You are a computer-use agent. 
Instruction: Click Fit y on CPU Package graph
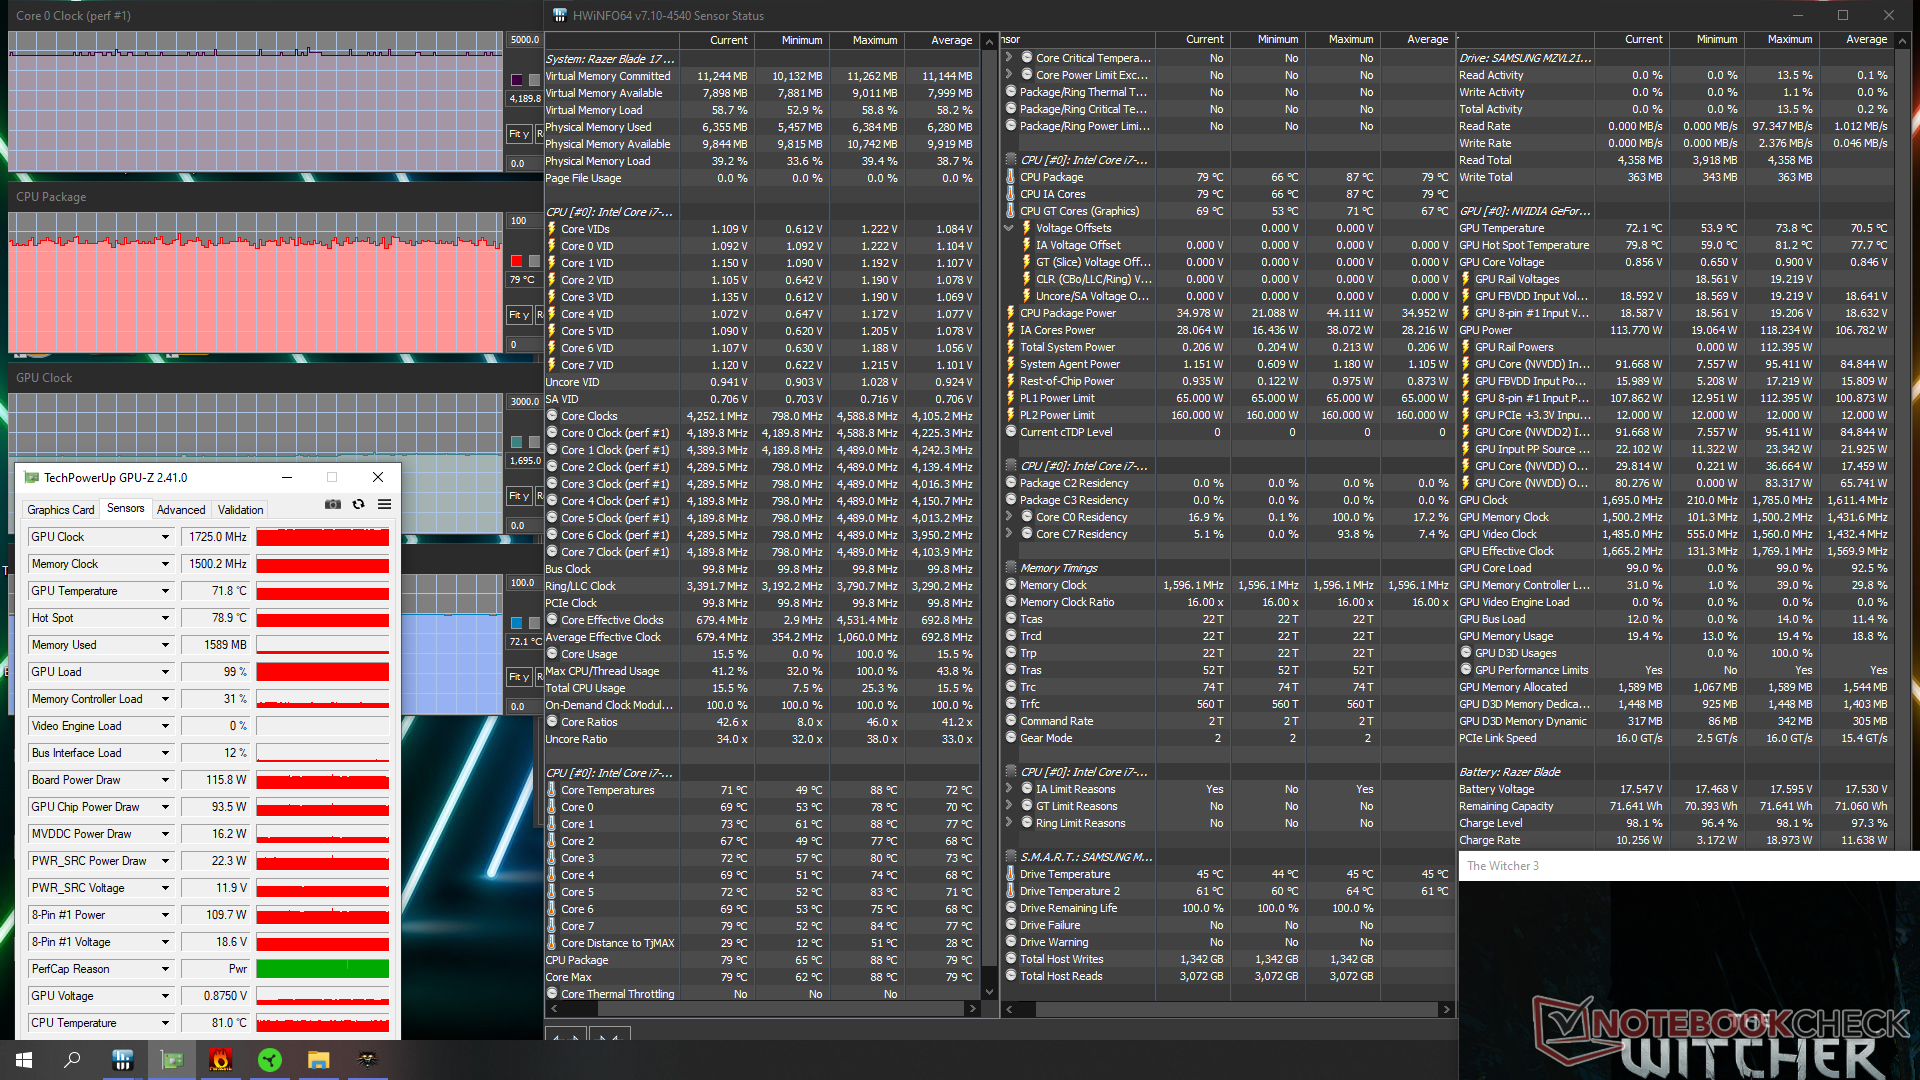pyautogui.click(x=518, y=315)
